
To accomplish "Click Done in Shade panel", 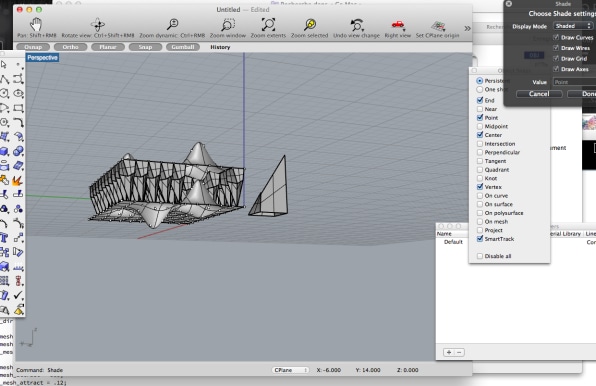I will click(583, 94).
